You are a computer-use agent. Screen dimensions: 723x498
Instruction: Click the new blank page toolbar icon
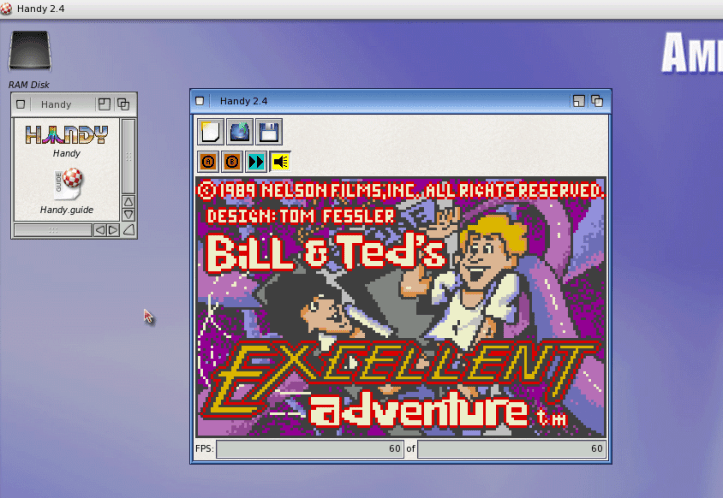pyautogui.click(x=211, y=132)
